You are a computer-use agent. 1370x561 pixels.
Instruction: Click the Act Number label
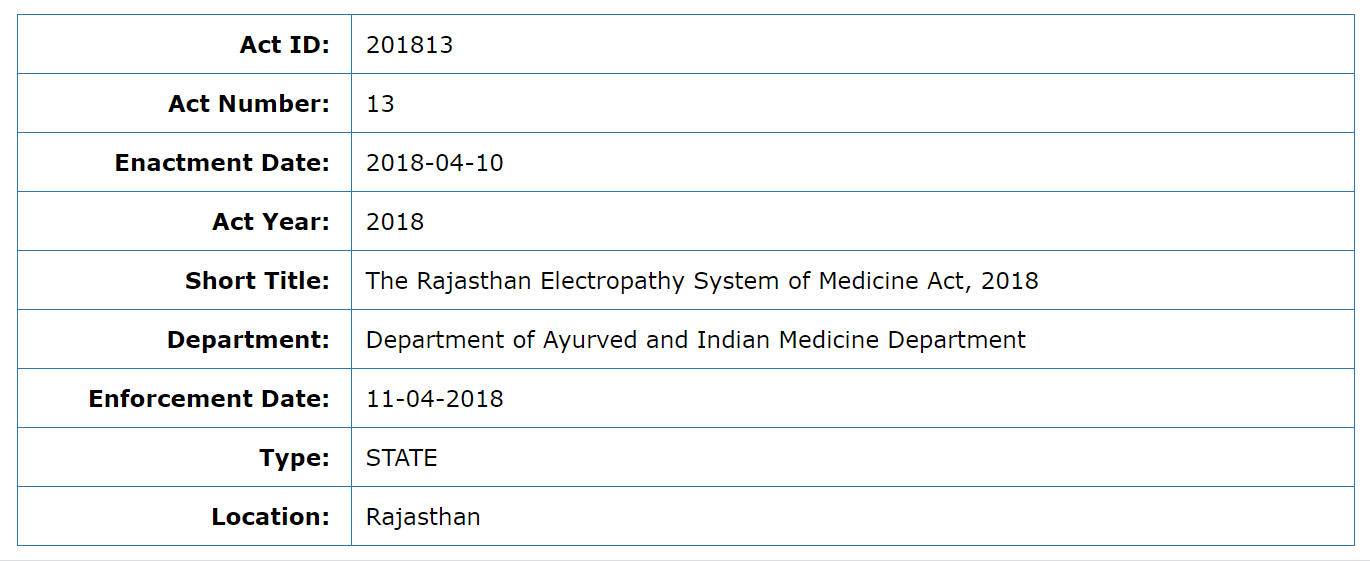pyautogui.click(x=248, y=104)
